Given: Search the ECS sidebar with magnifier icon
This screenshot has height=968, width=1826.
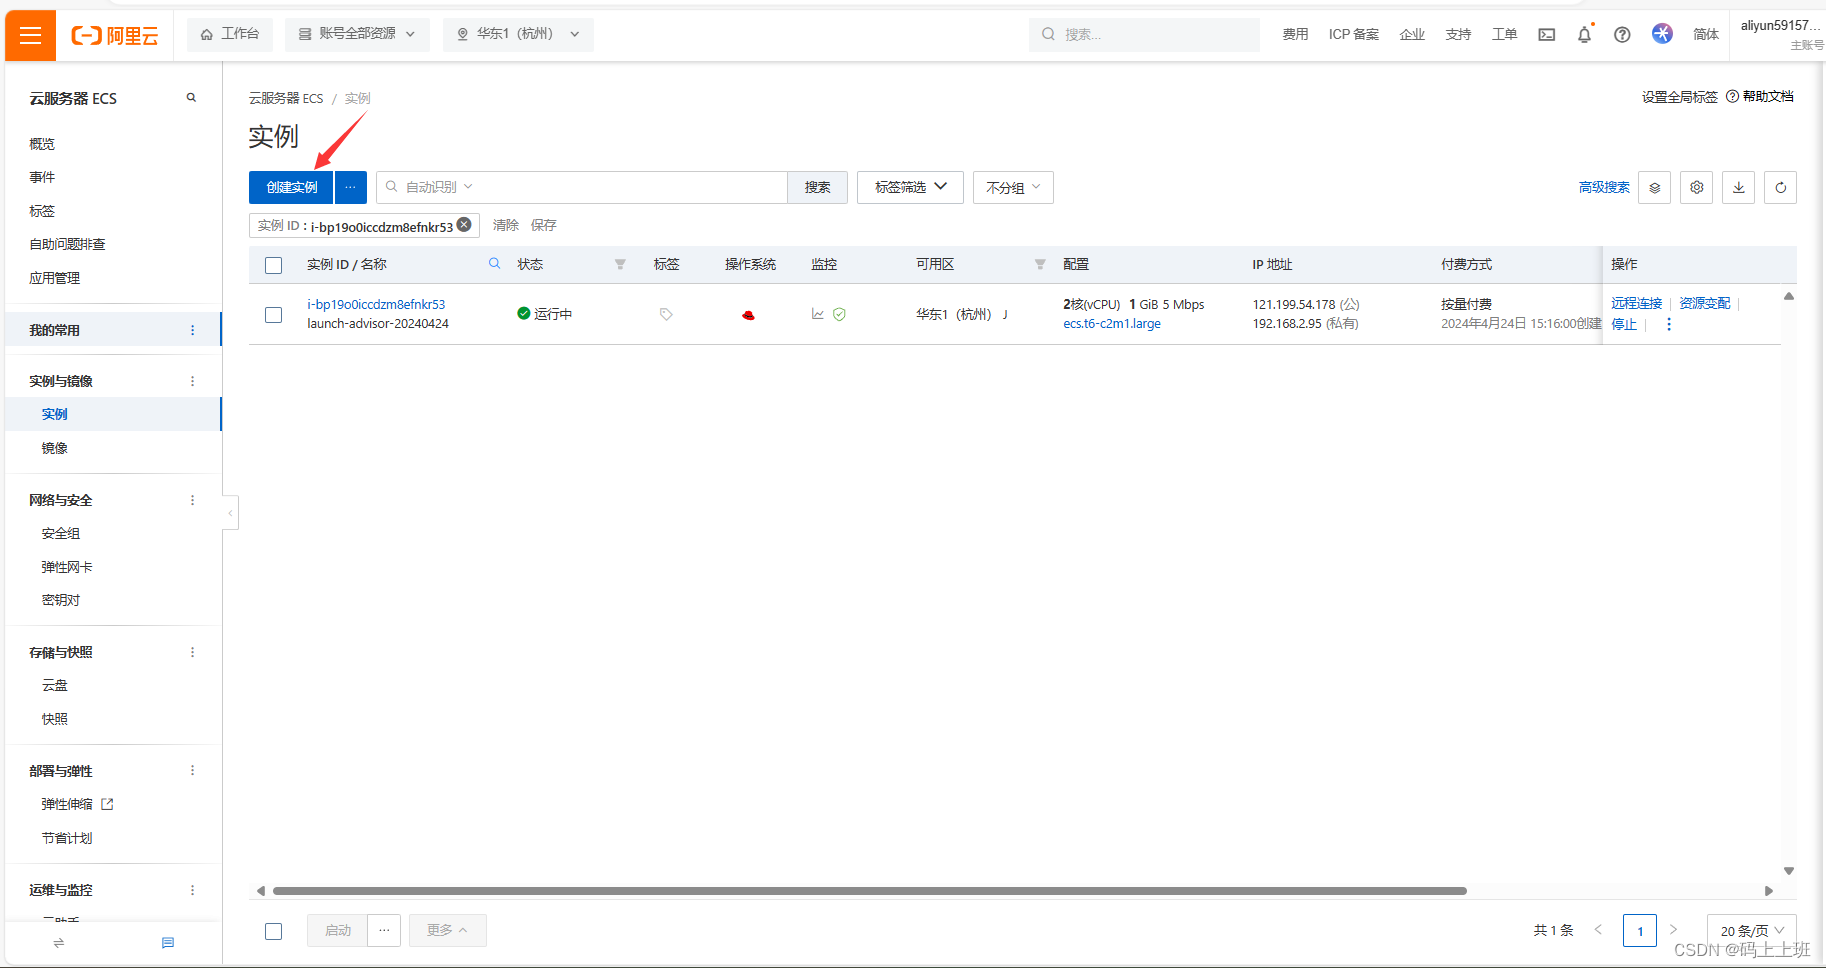Looking at the screenshot, I should click(x=191, y=98).
